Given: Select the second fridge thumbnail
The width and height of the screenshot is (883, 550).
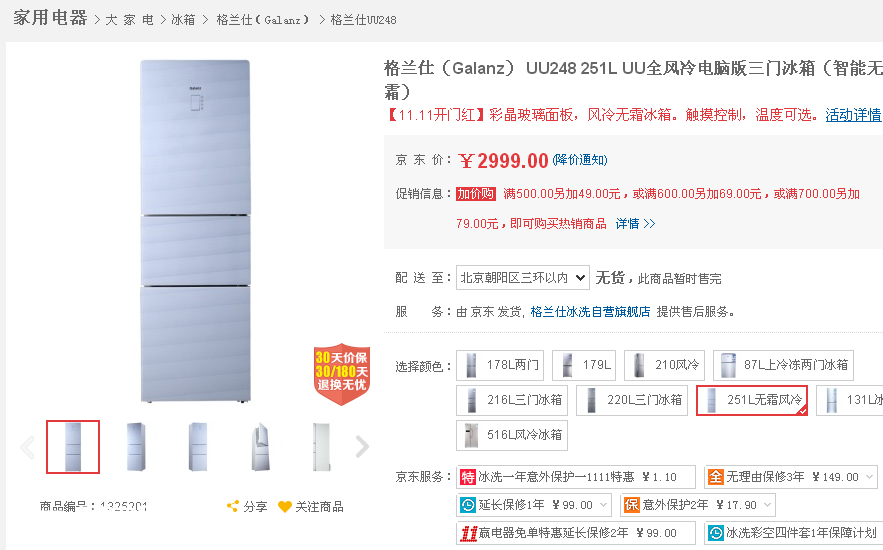Looking at the screenshot, I should (136, 447).
